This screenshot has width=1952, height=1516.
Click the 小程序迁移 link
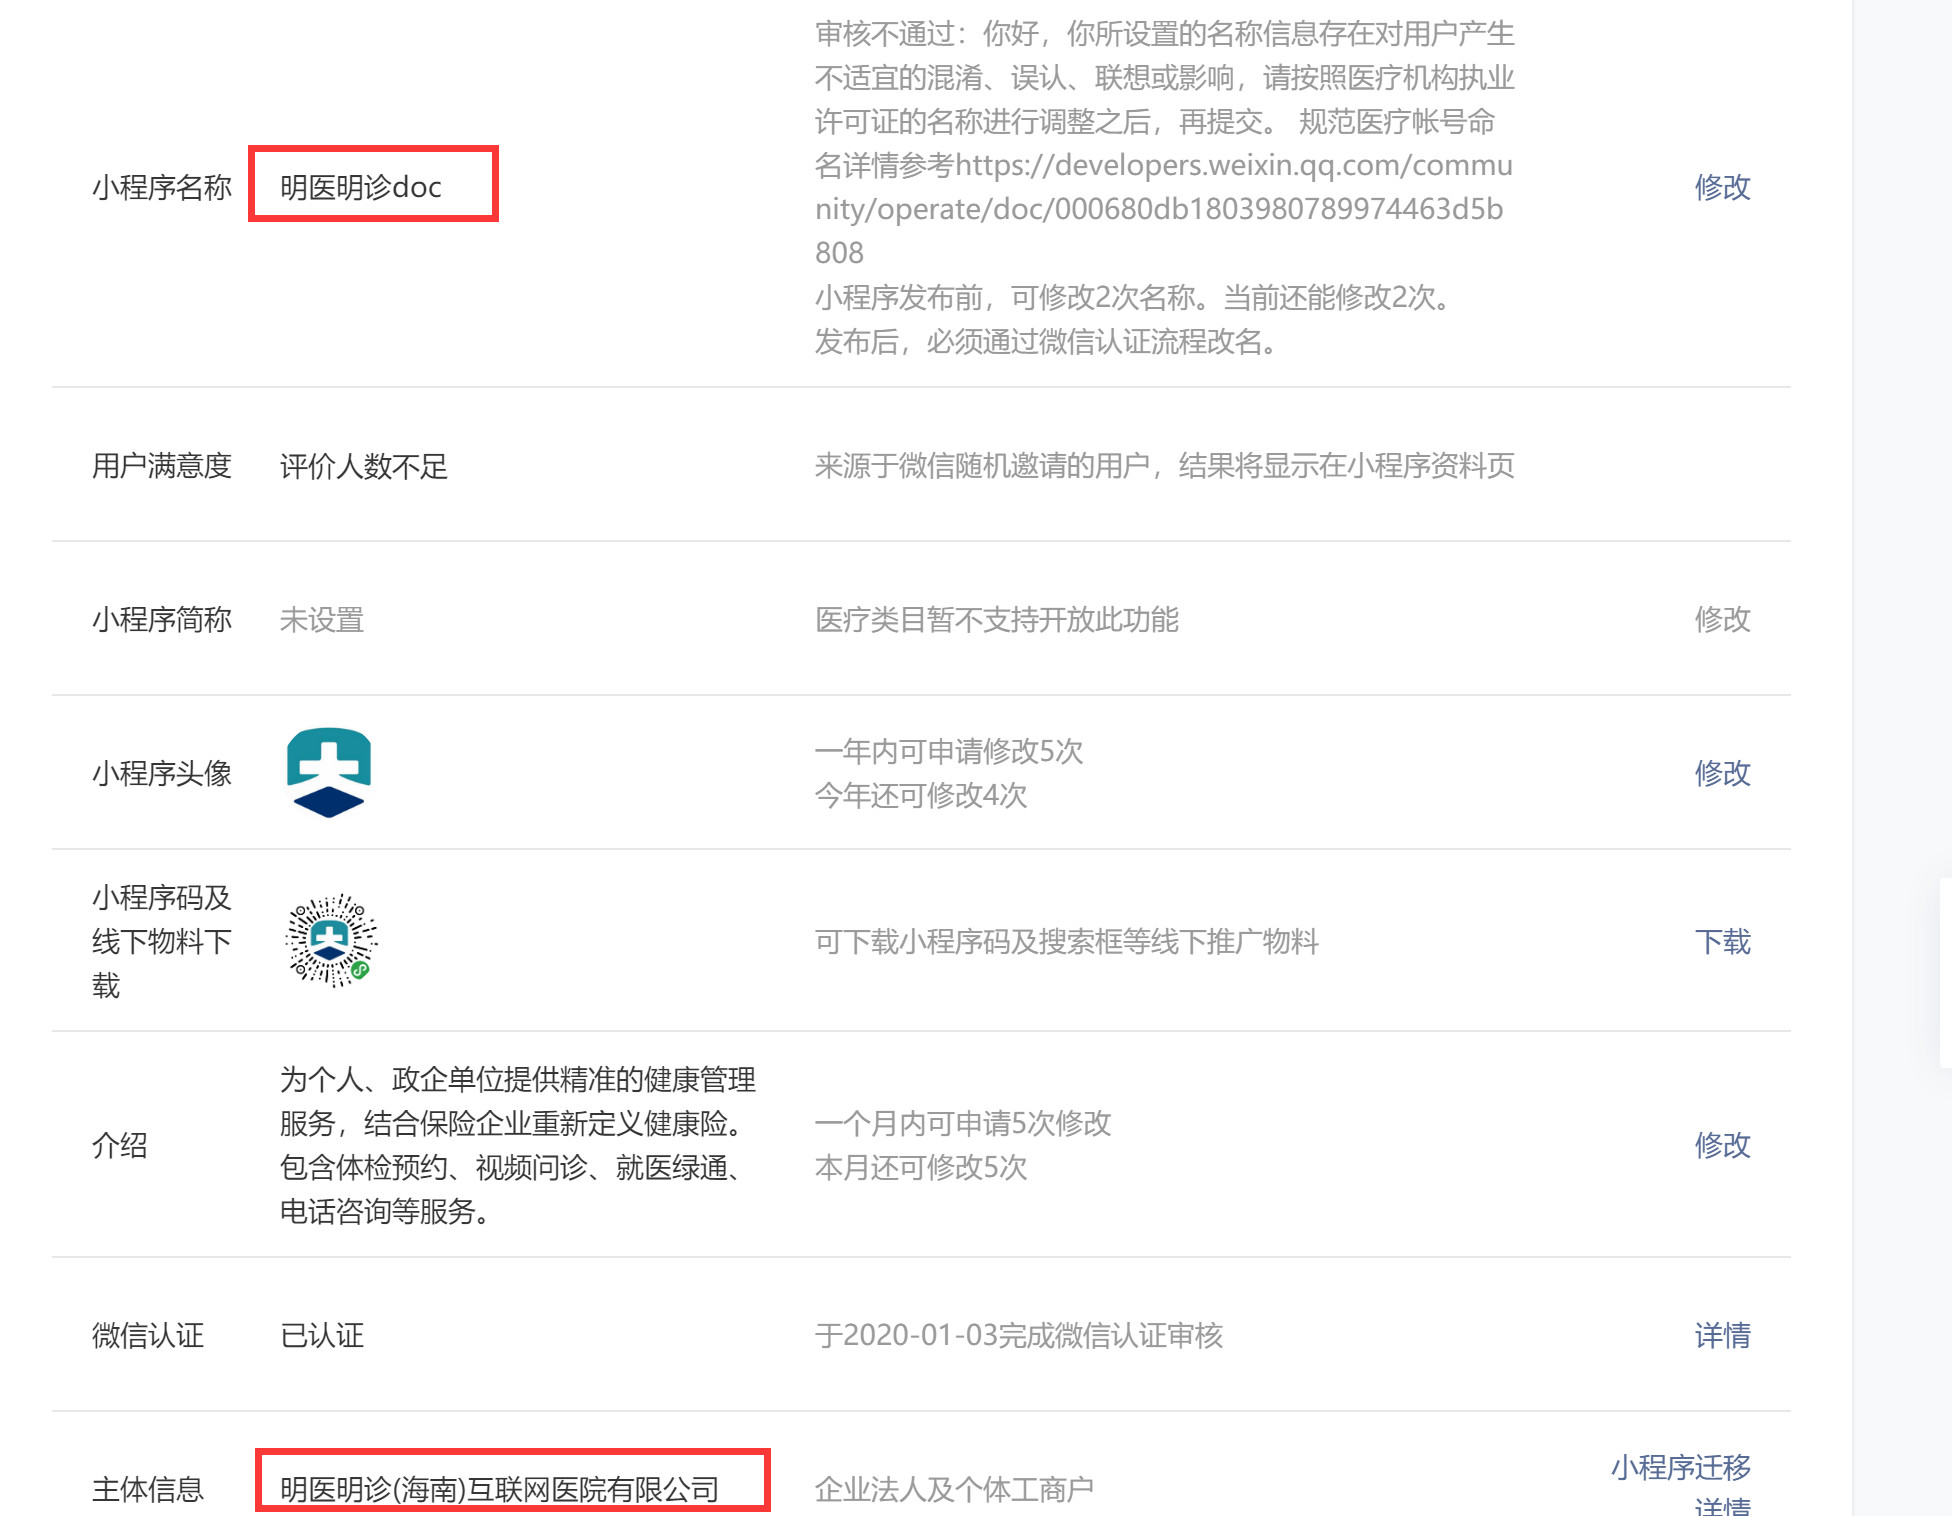tap(1680, 1467)
